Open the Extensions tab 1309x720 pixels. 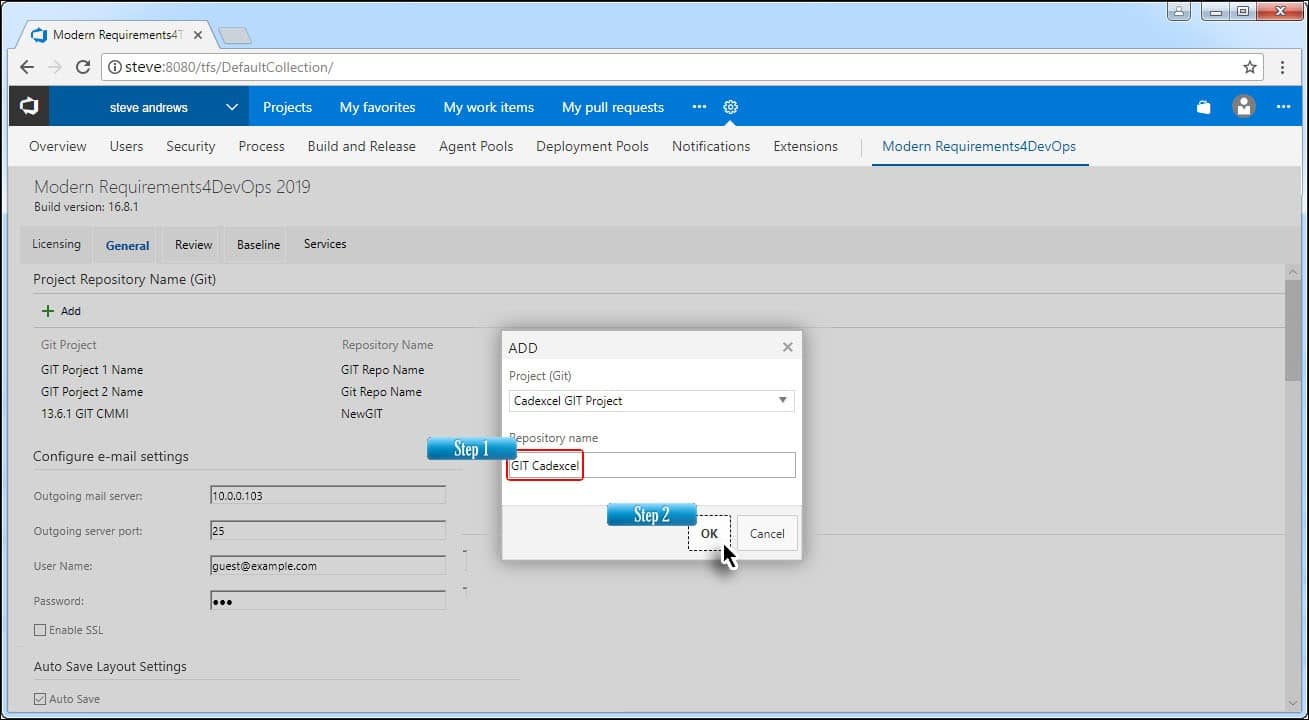pyautogui.click(x=806, y=146)
